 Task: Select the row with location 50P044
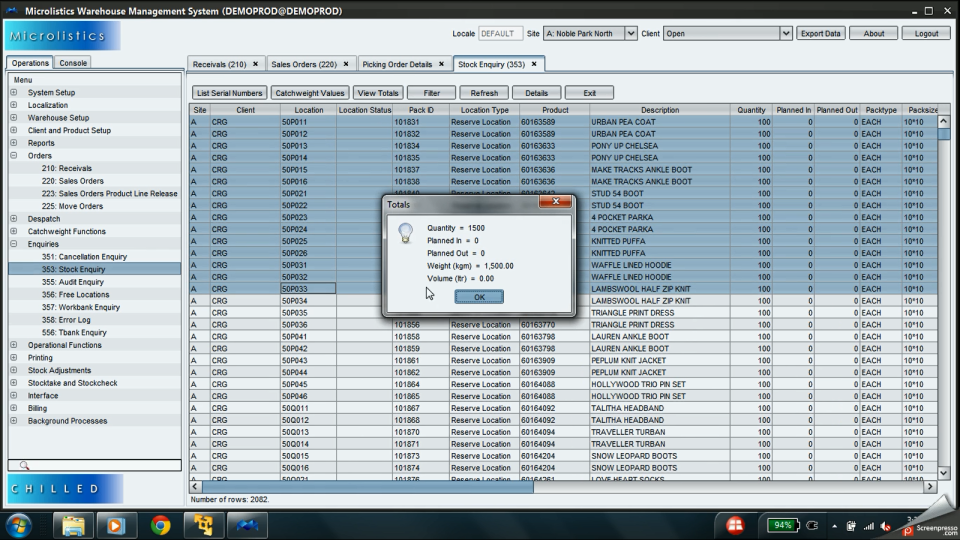tap(563, 372)
